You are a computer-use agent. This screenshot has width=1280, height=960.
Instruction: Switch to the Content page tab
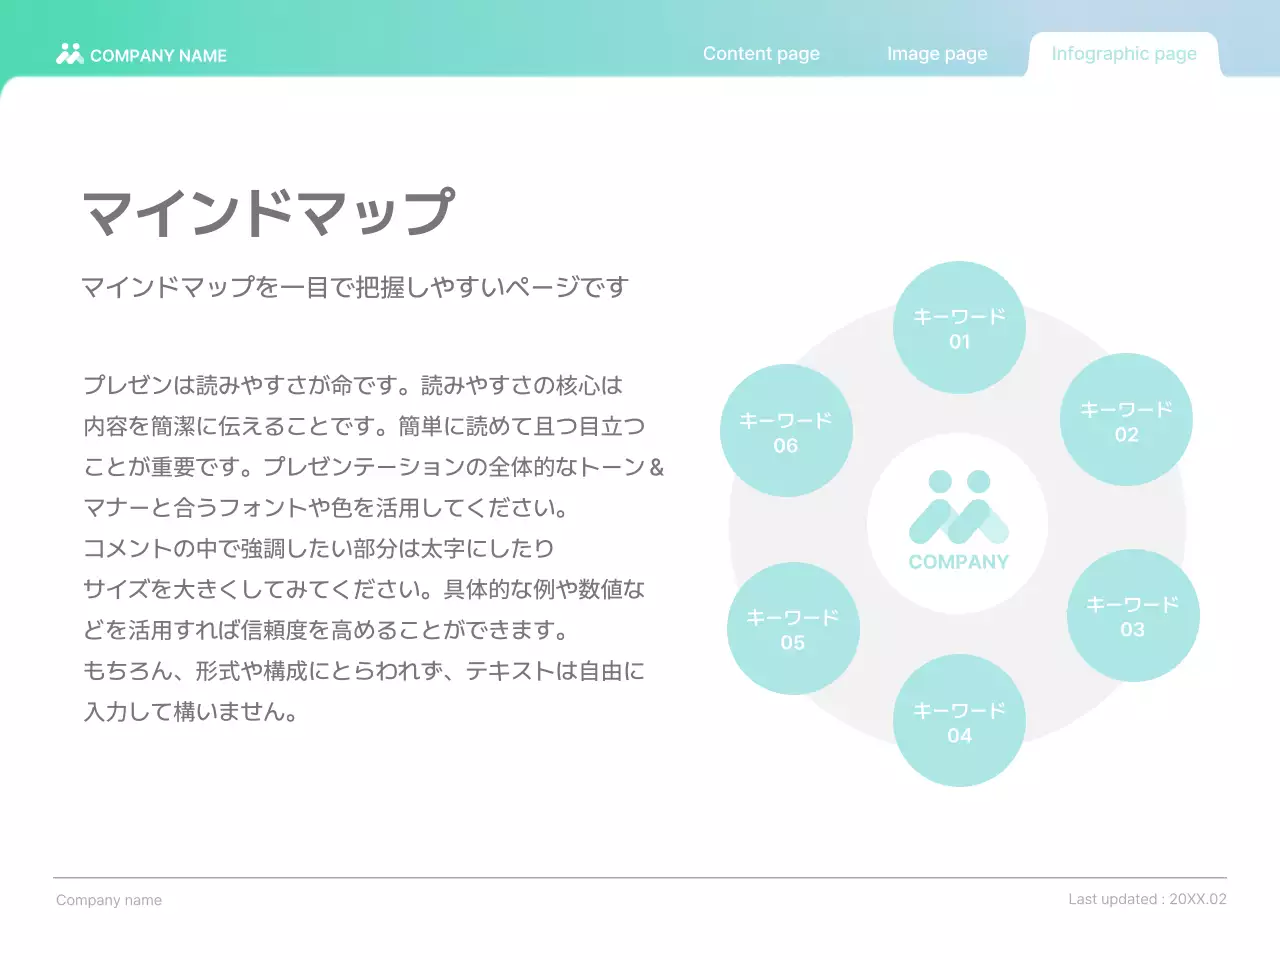(x=761, y=54)
